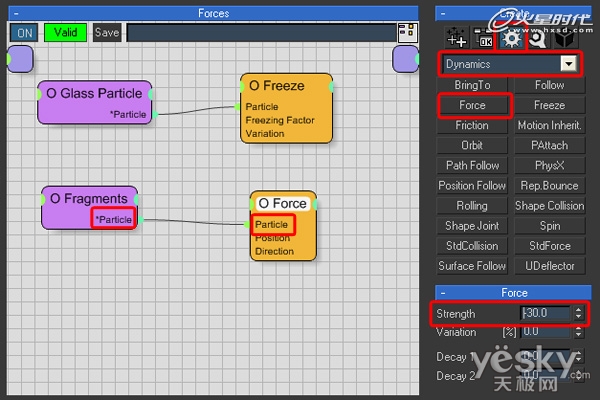
Task: Choose the PAttach operator
Action: coord(549,145)
